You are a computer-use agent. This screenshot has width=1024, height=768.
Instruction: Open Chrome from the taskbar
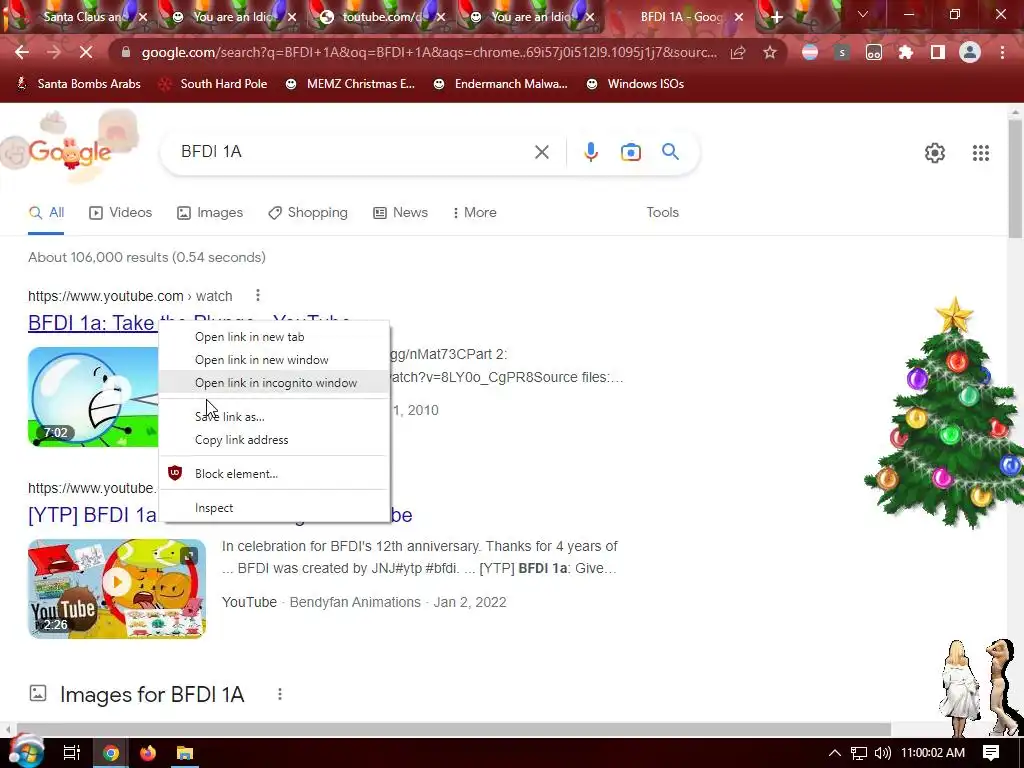click(x=110, y=753)
